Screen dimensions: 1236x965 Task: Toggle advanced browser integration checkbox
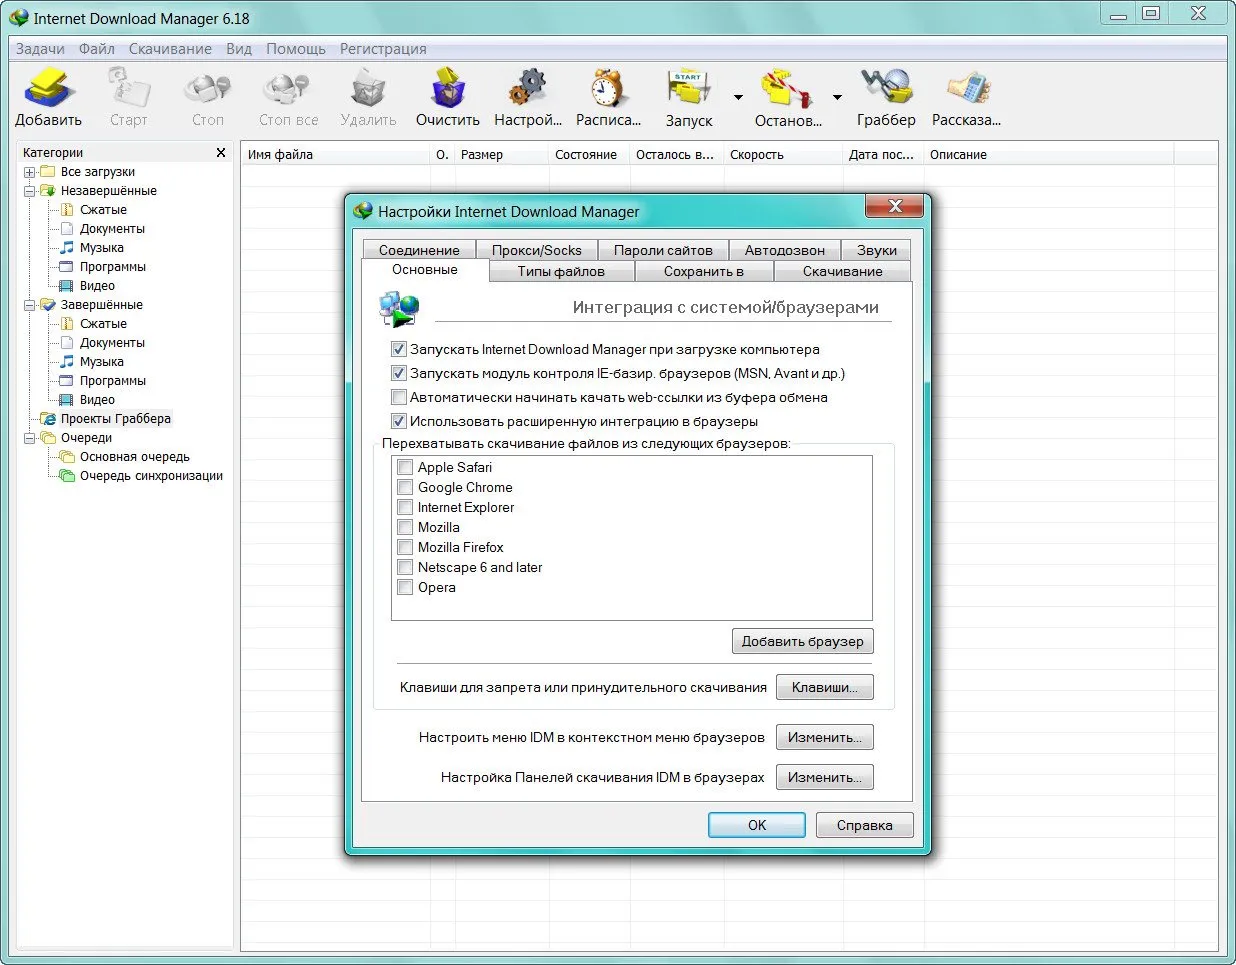pos(399,422)
